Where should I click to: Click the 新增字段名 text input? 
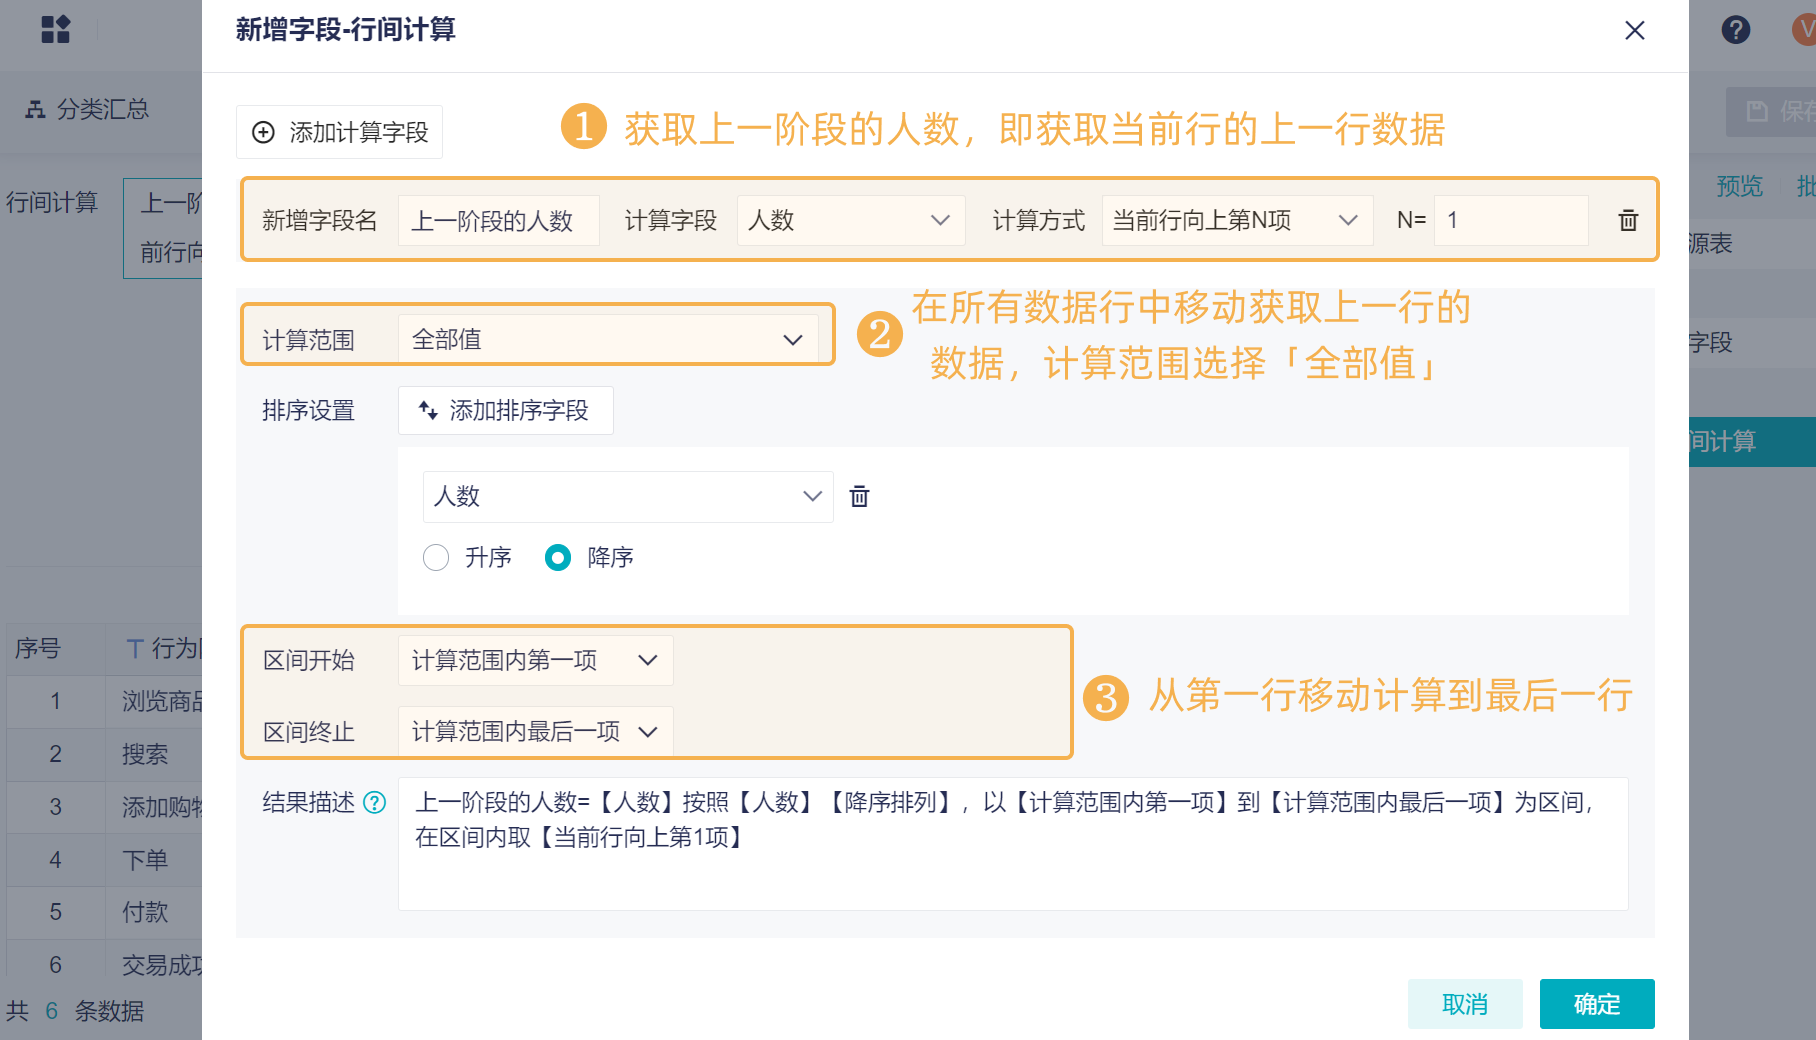click(498, 220)
